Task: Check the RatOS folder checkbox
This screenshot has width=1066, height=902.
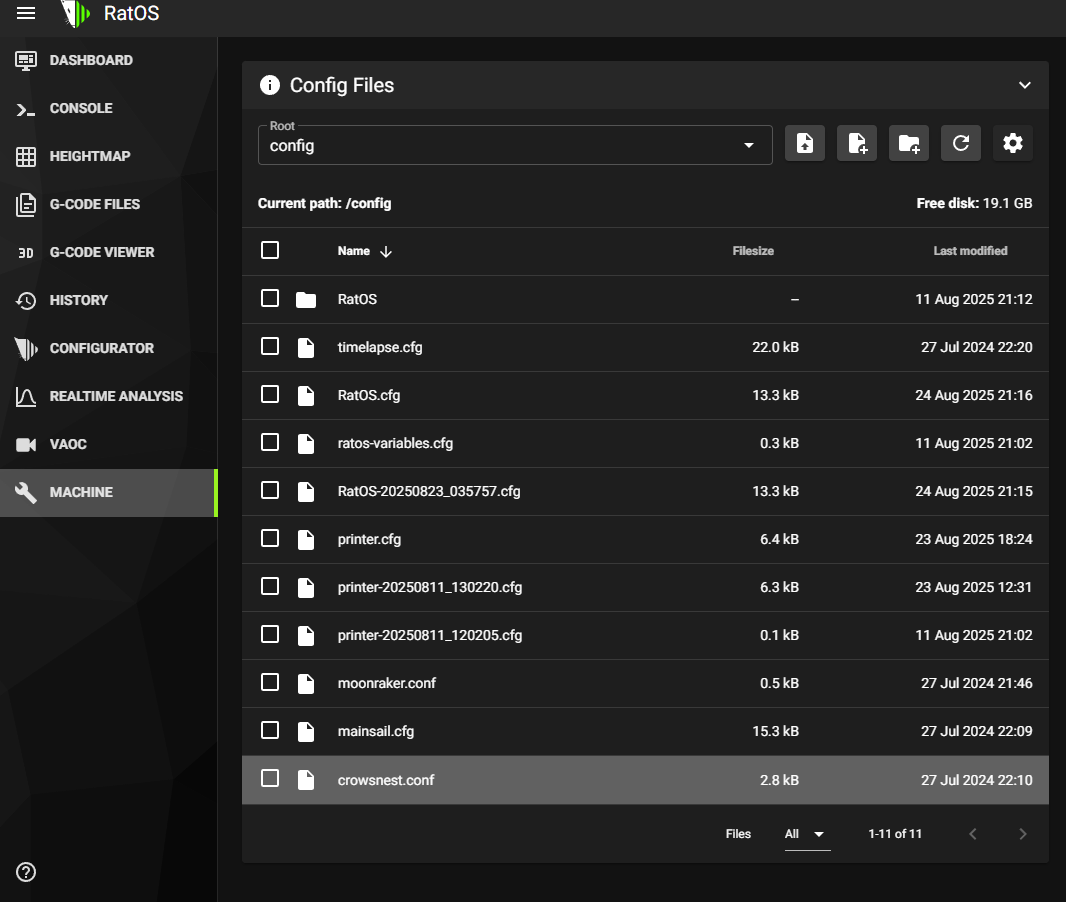Action: pyautogui.click(x=270, y=298)
